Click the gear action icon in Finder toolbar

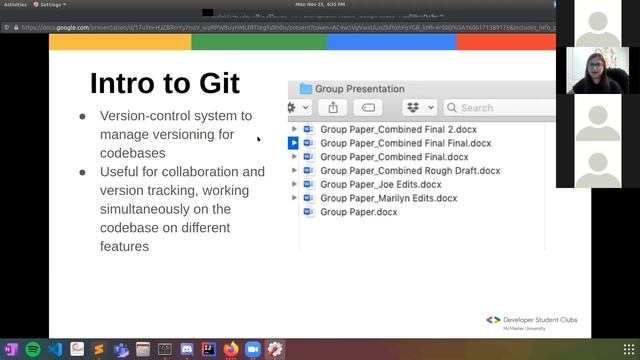click(292, 108)
